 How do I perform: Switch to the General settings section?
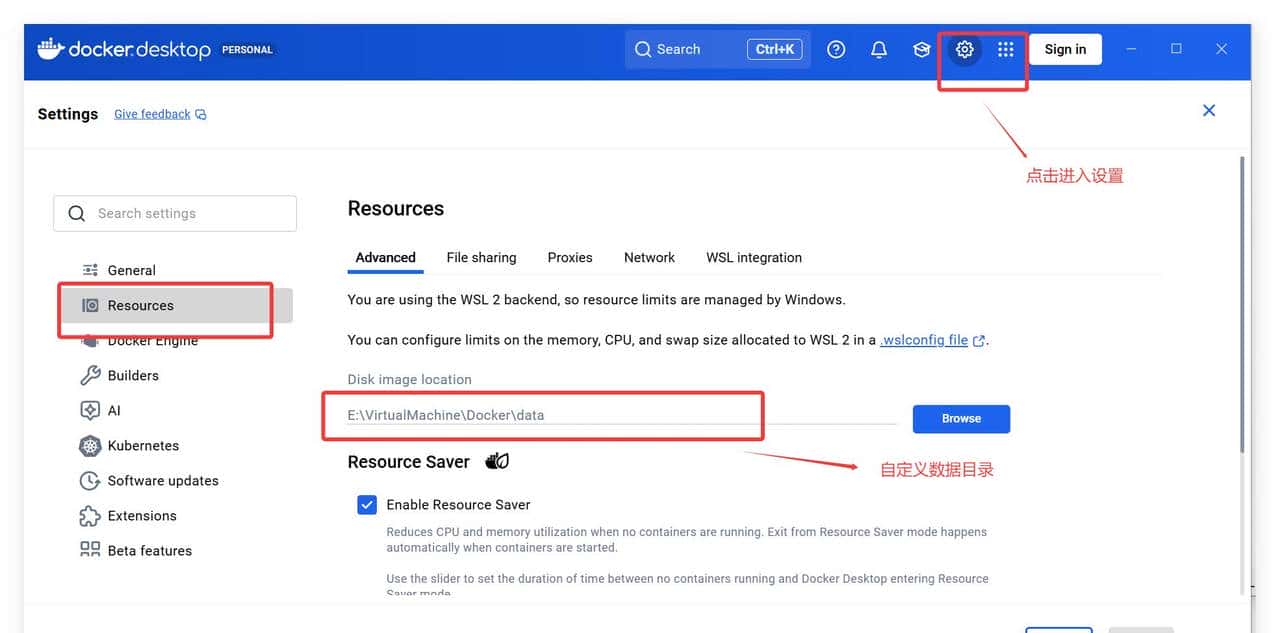(x=131, y=270)
